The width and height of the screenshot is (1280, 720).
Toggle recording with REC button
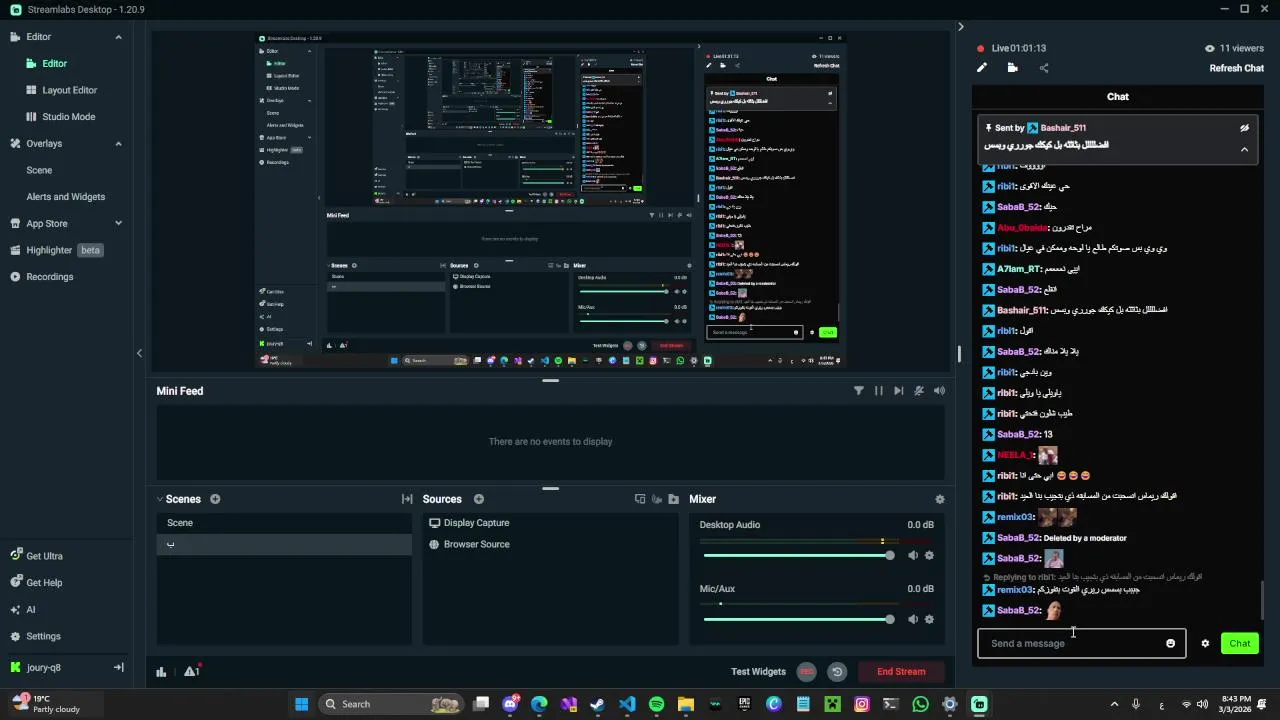tap(807, 672)
